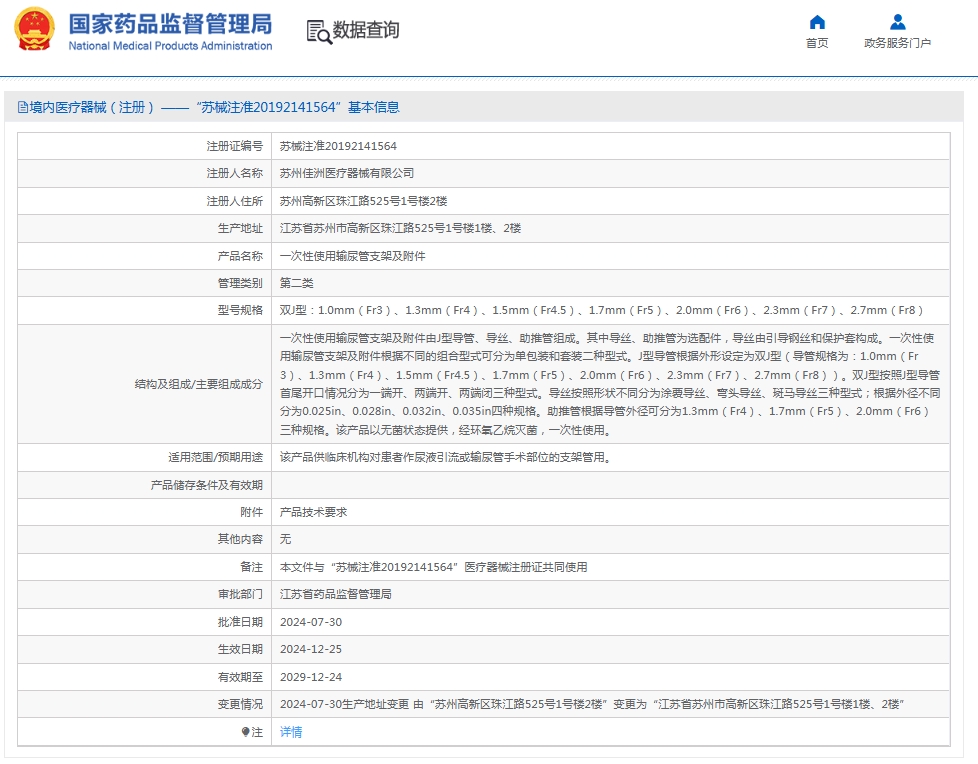Click the 结构及组成 description paragraph
The height and width of the screenshot is (764, 978).
coord(610,384)
